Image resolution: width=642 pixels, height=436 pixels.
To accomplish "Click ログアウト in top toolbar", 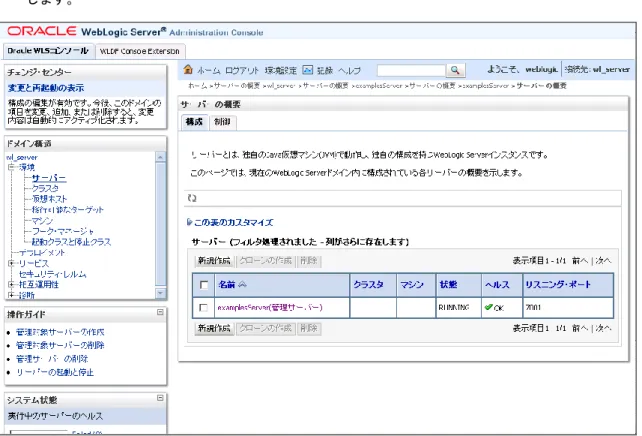I will (x=242, y=70).
